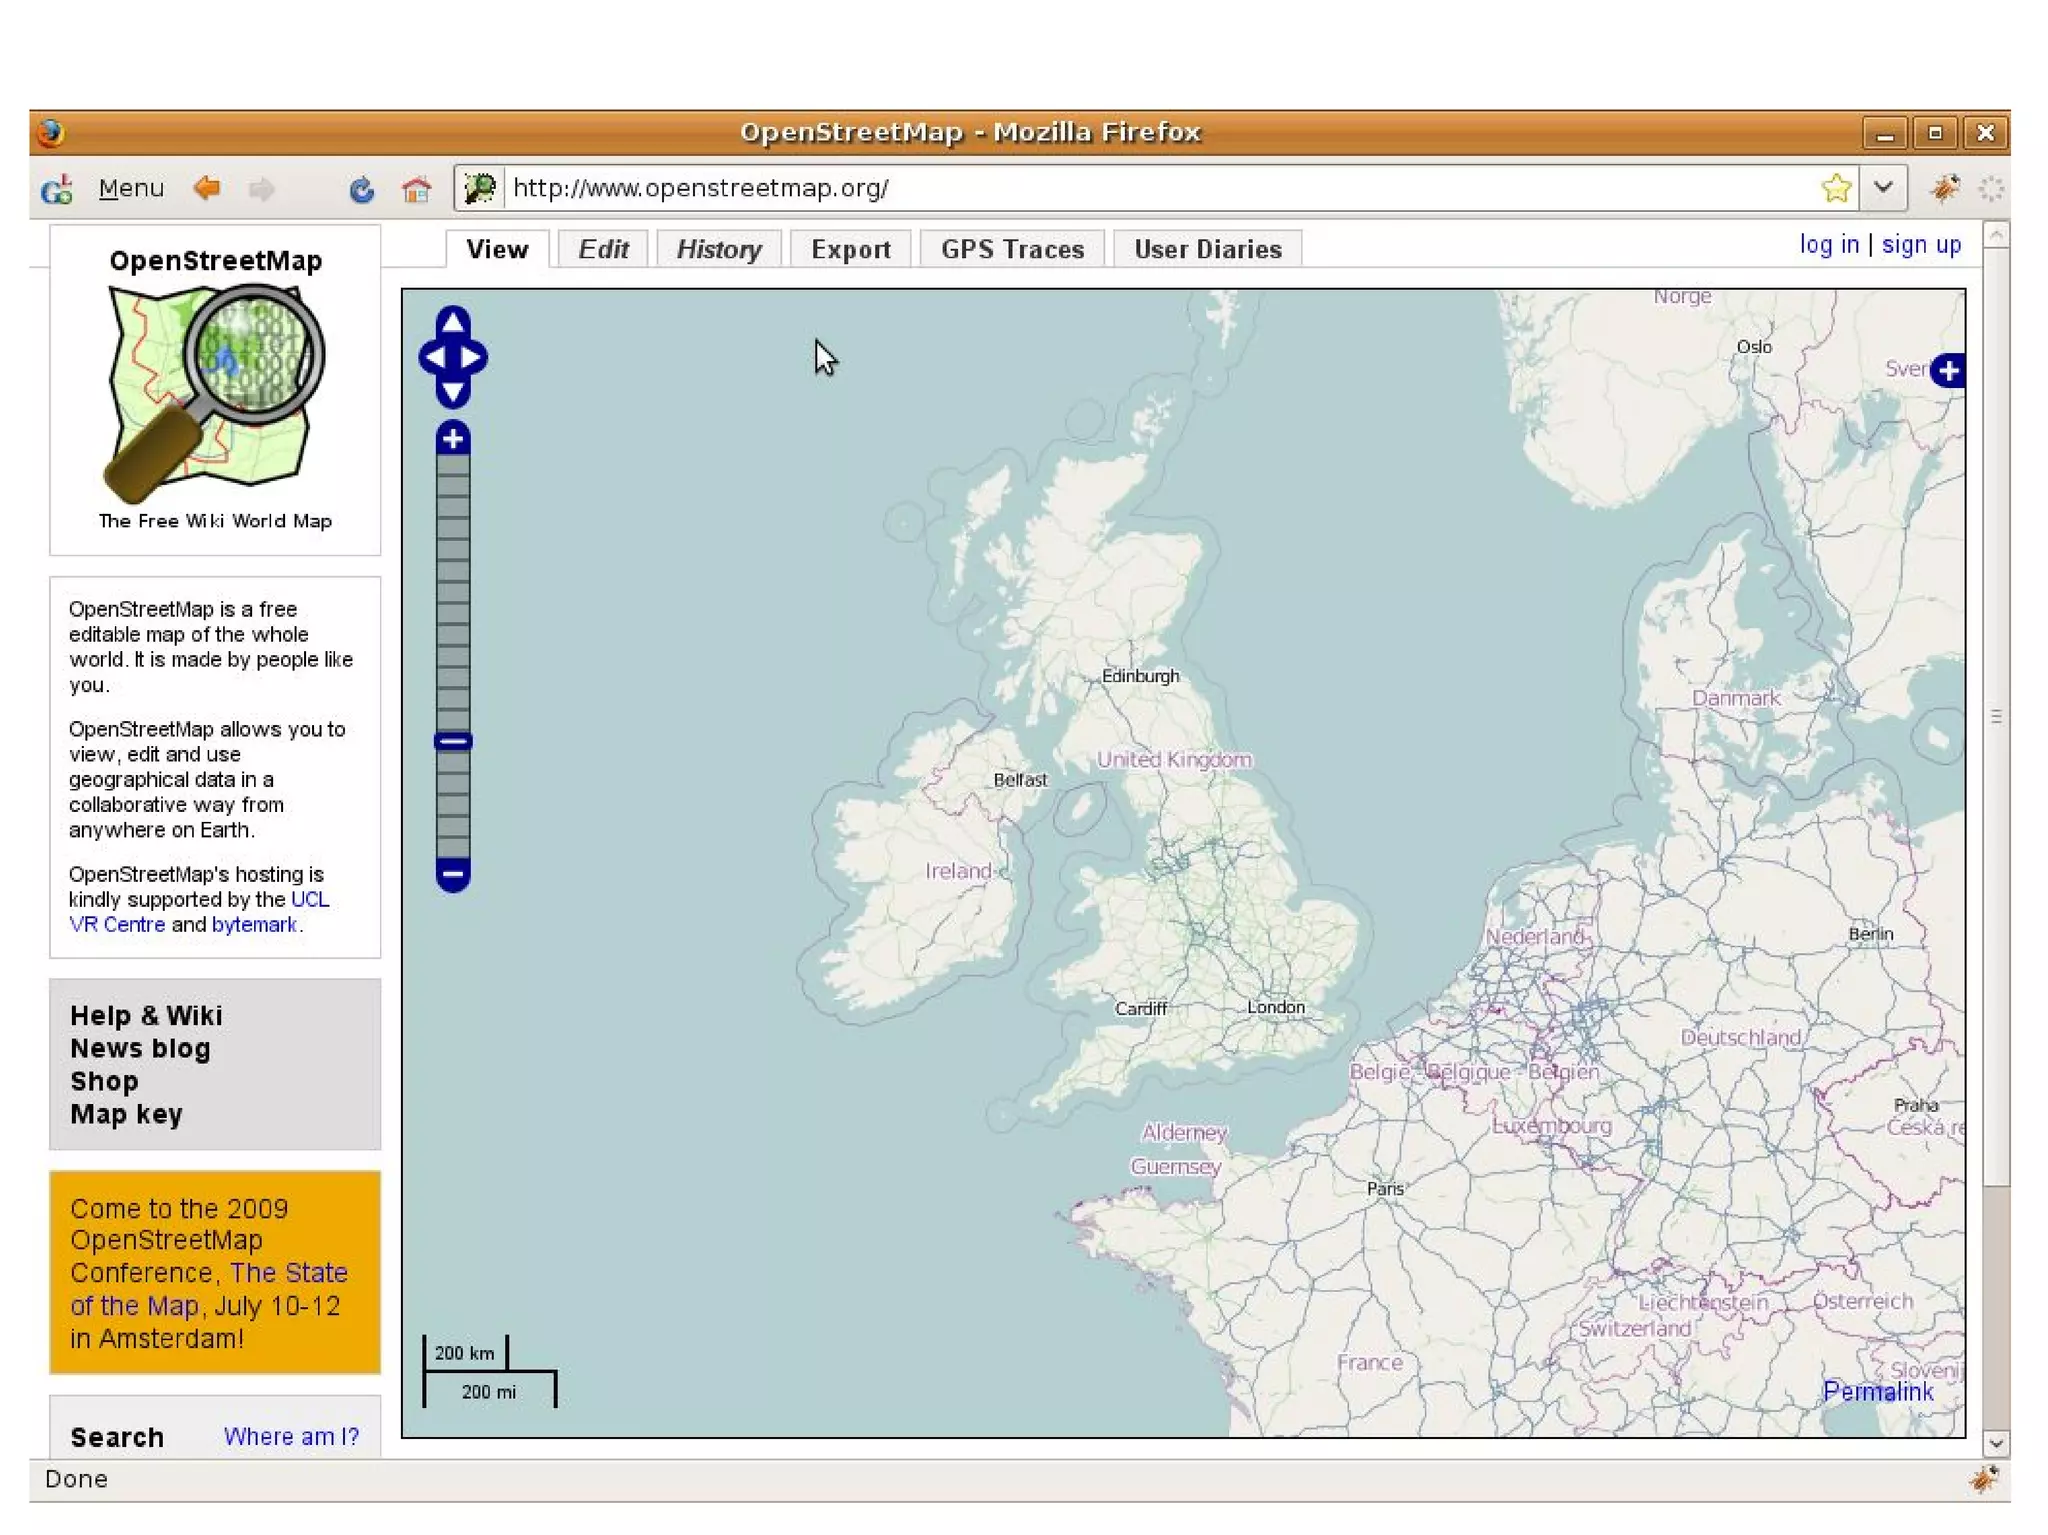This screenshot has width=2048, height=1535.
Task: Click the OpenStreetMap magnifier logo
Action: pos(215,392)
